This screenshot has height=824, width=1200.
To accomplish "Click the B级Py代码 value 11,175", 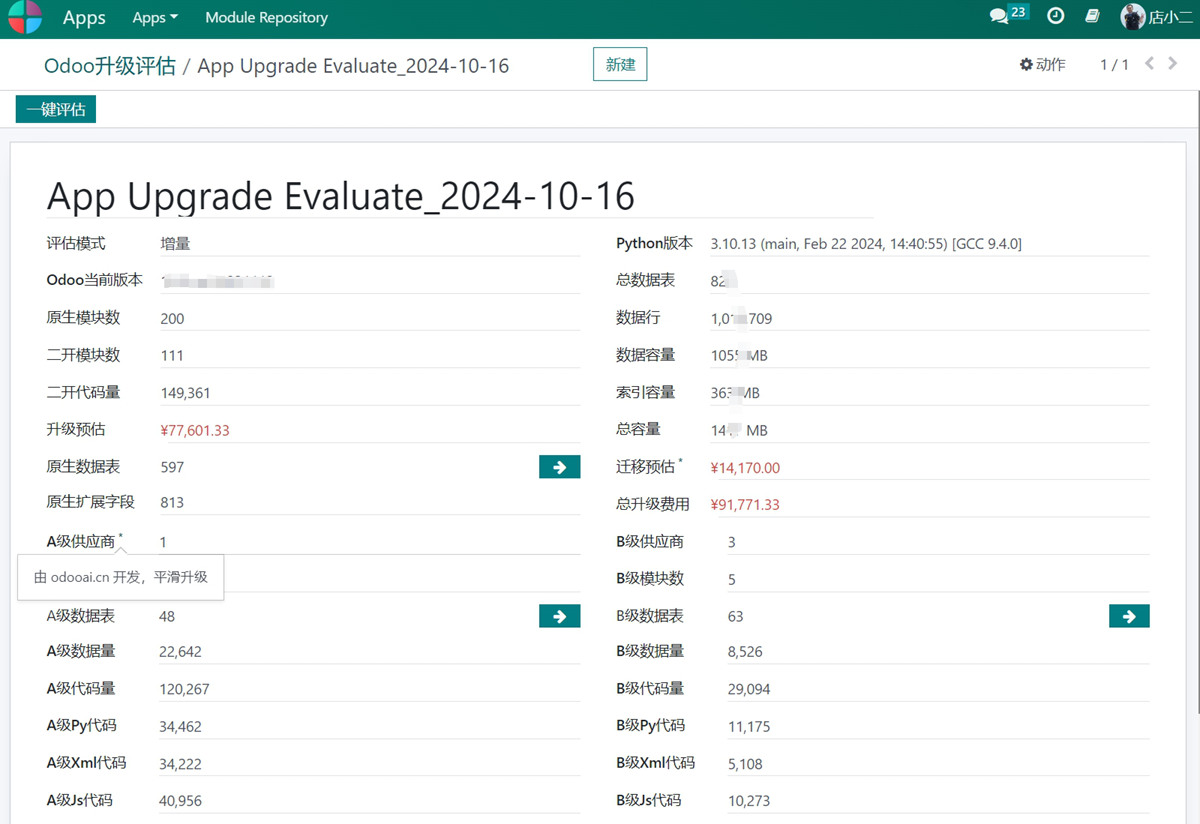I will (749, 727).
